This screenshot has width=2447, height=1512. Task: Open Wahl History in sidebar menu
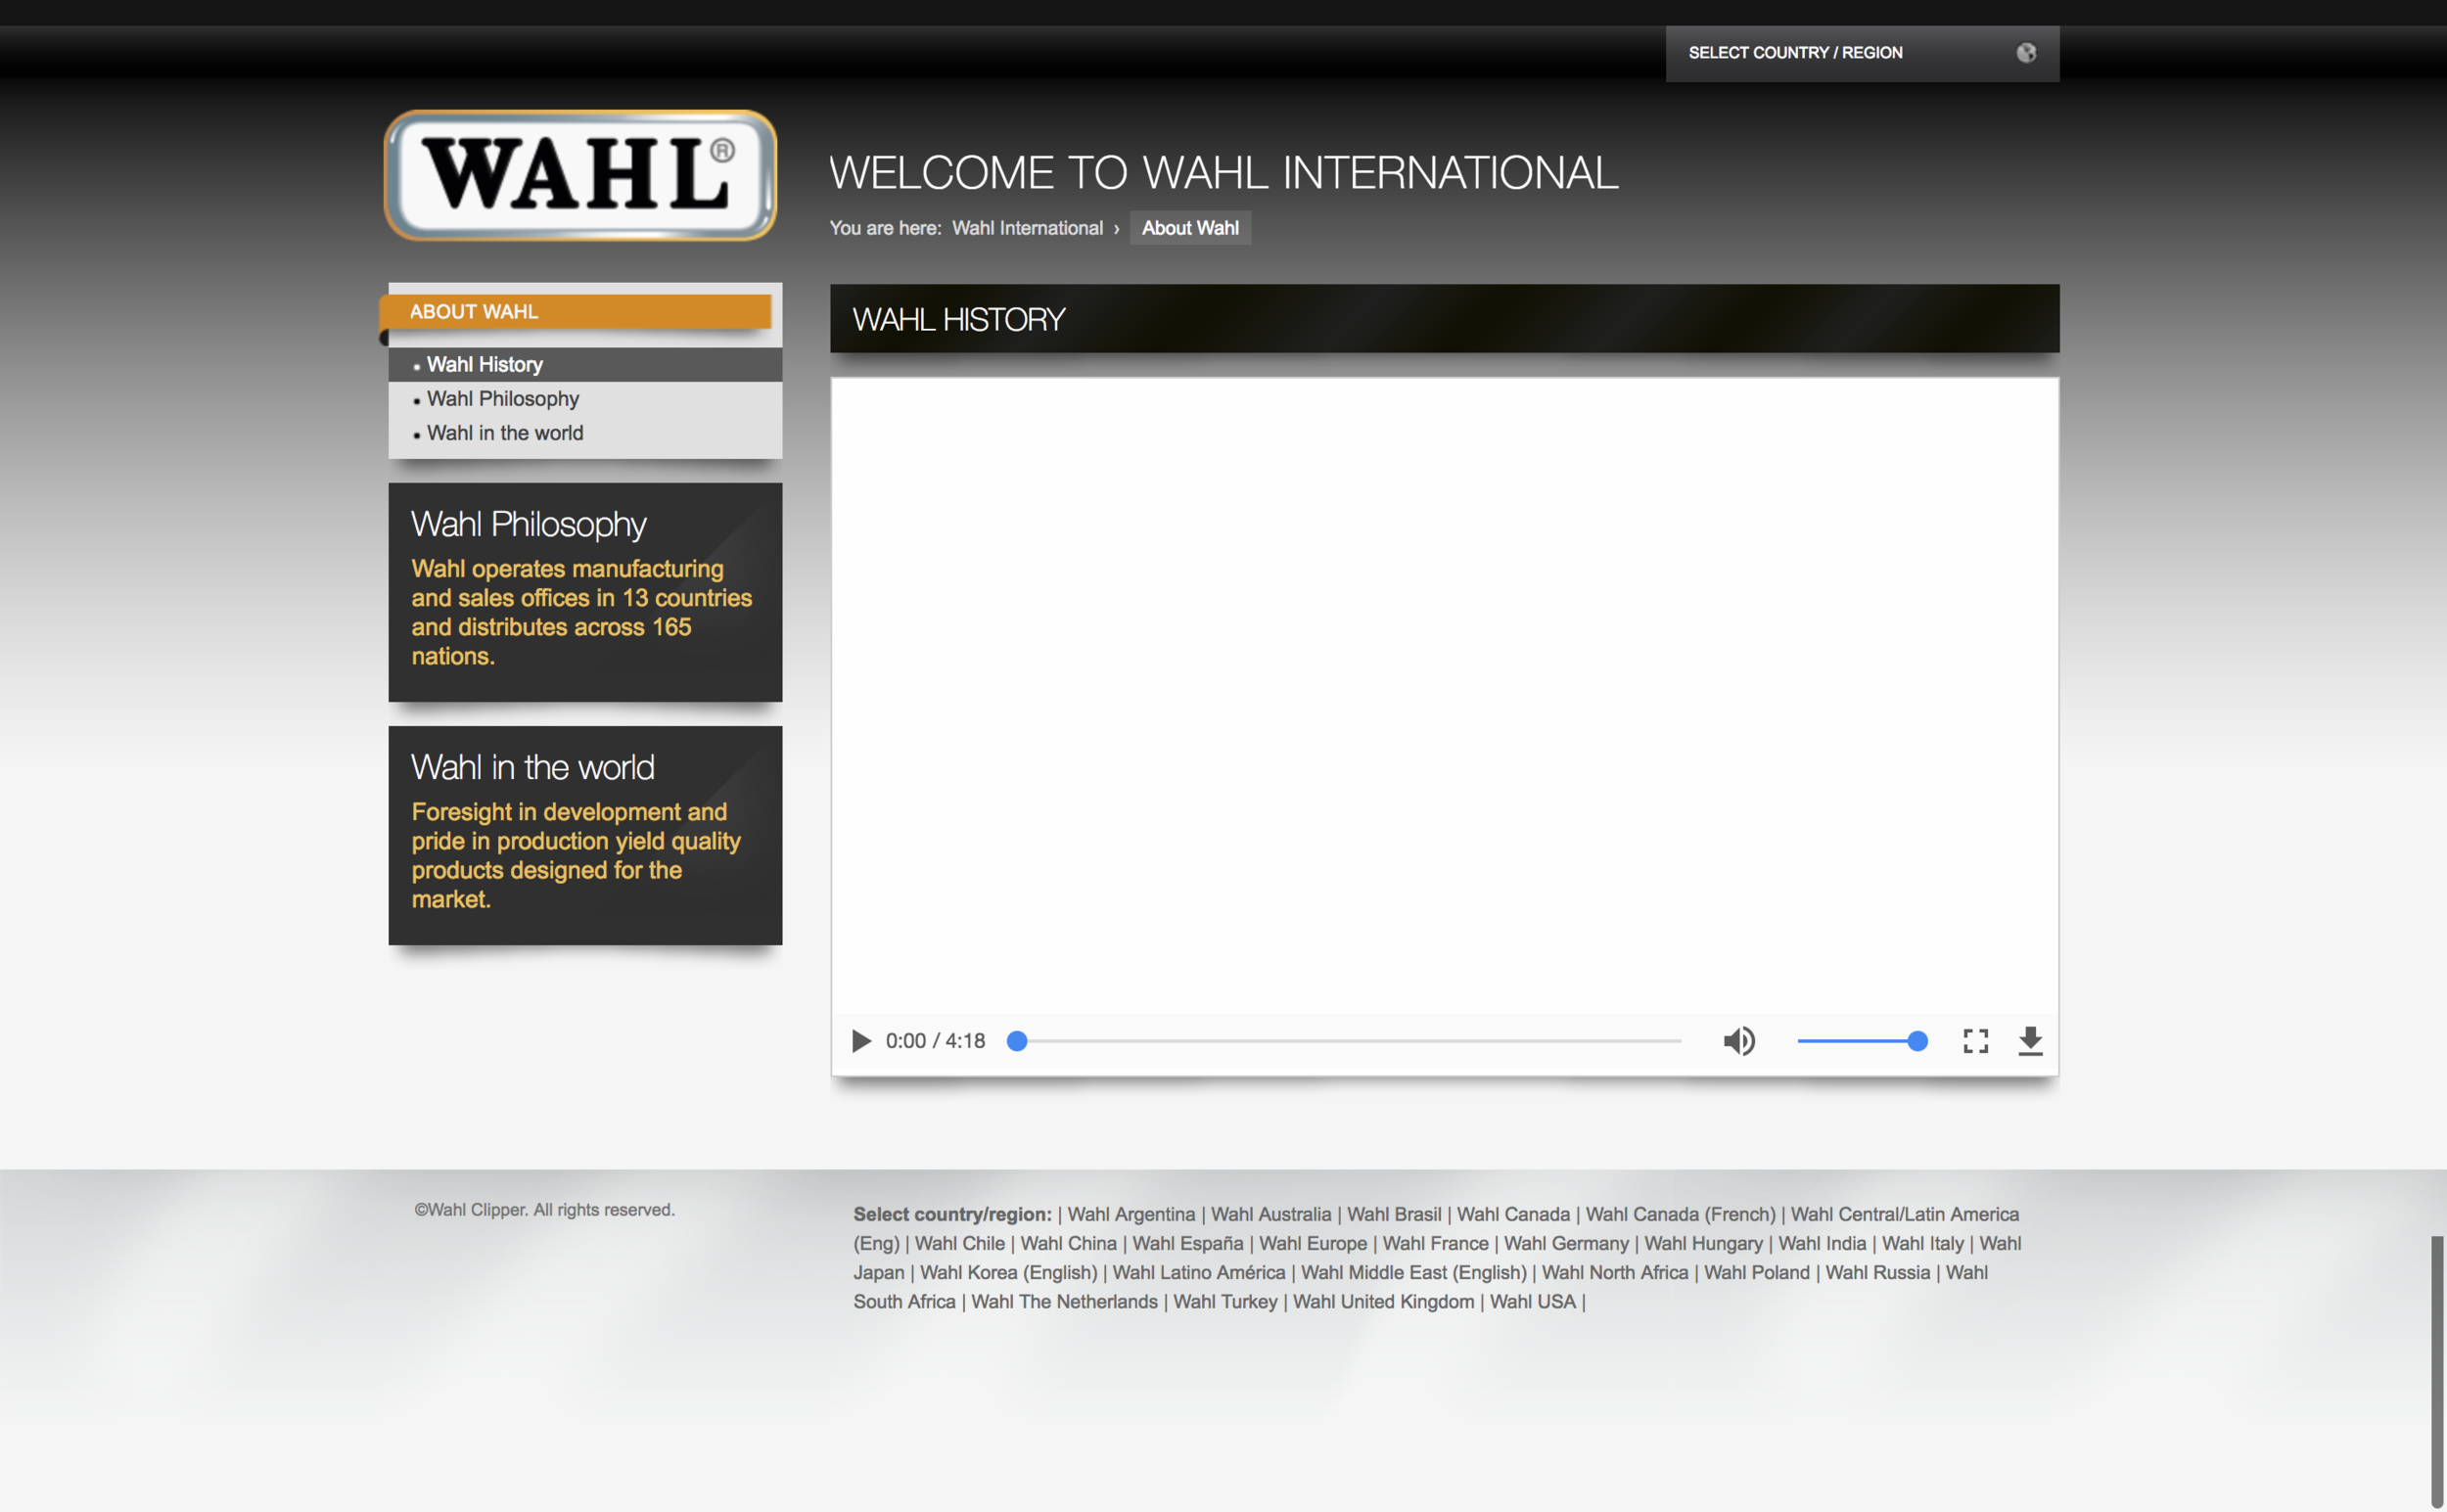coord(484,364)
